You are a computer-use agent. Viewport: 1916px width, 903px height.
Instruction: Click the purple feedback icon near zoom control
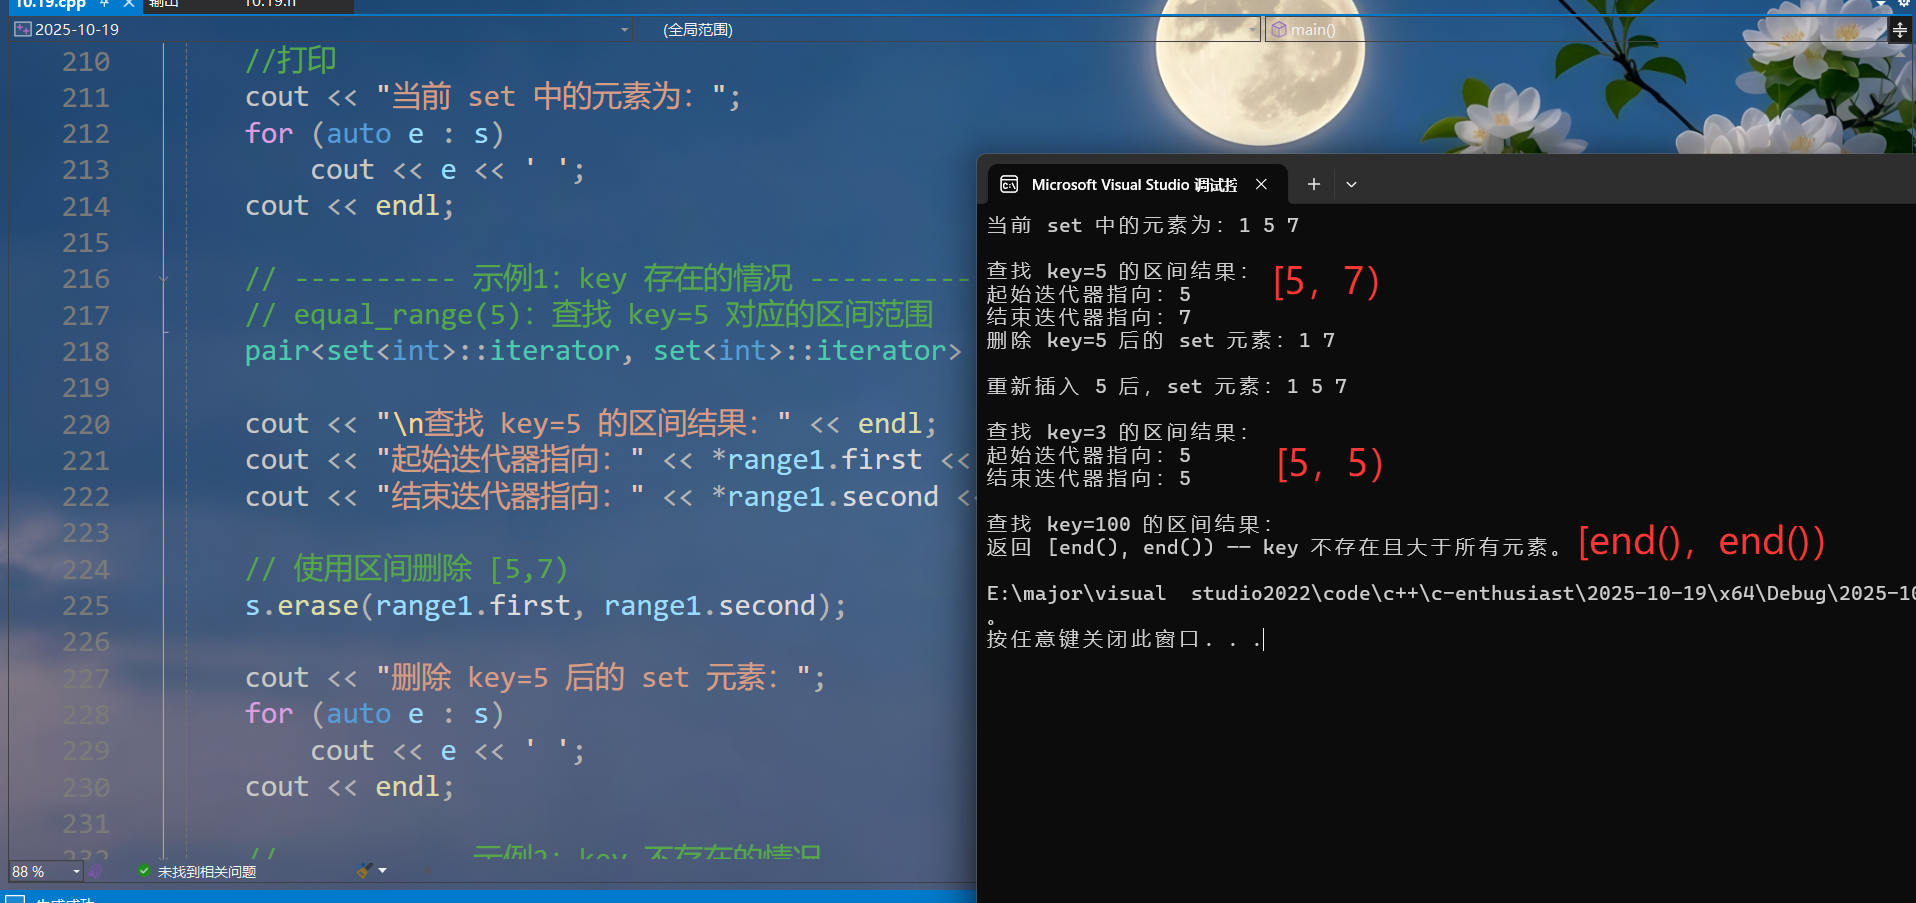click(x=97, y=871)
